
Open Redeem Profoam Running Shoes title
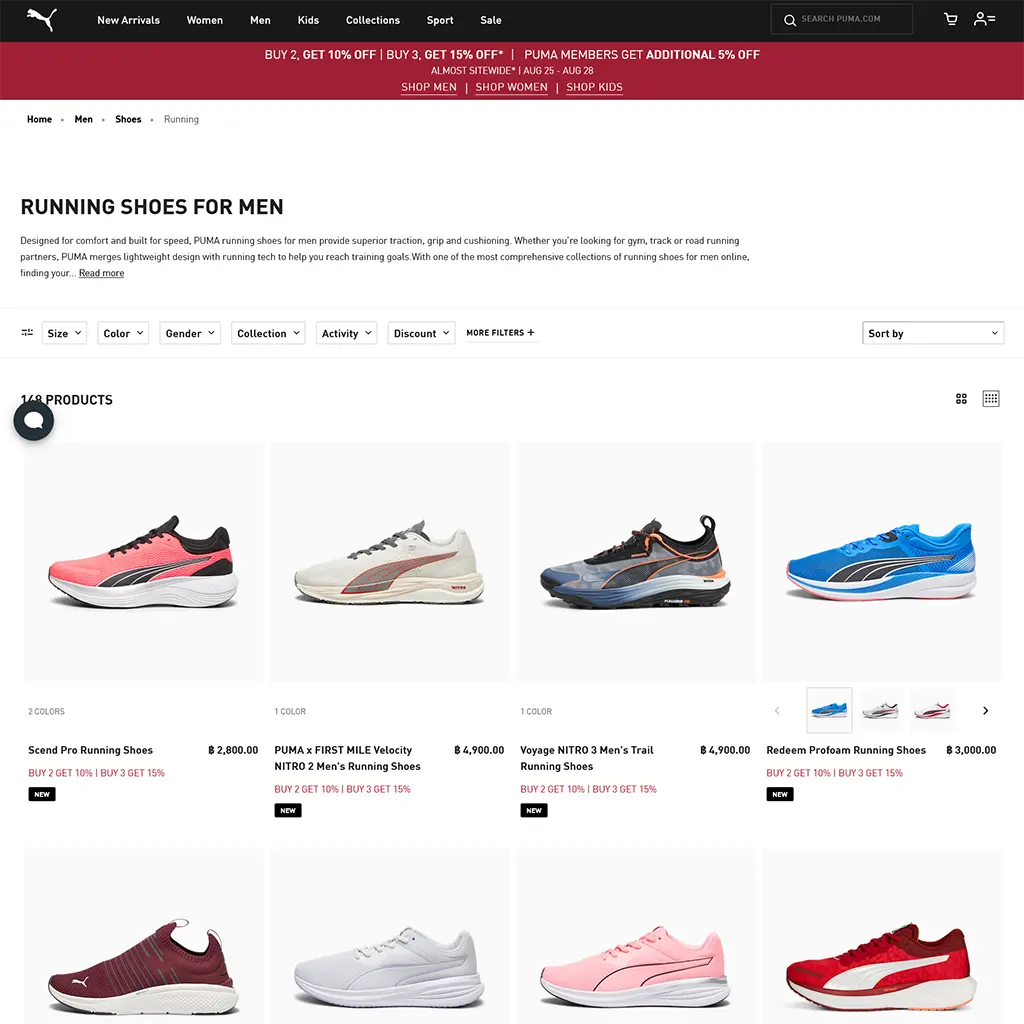pyautogui.click(x=846, y=750)
